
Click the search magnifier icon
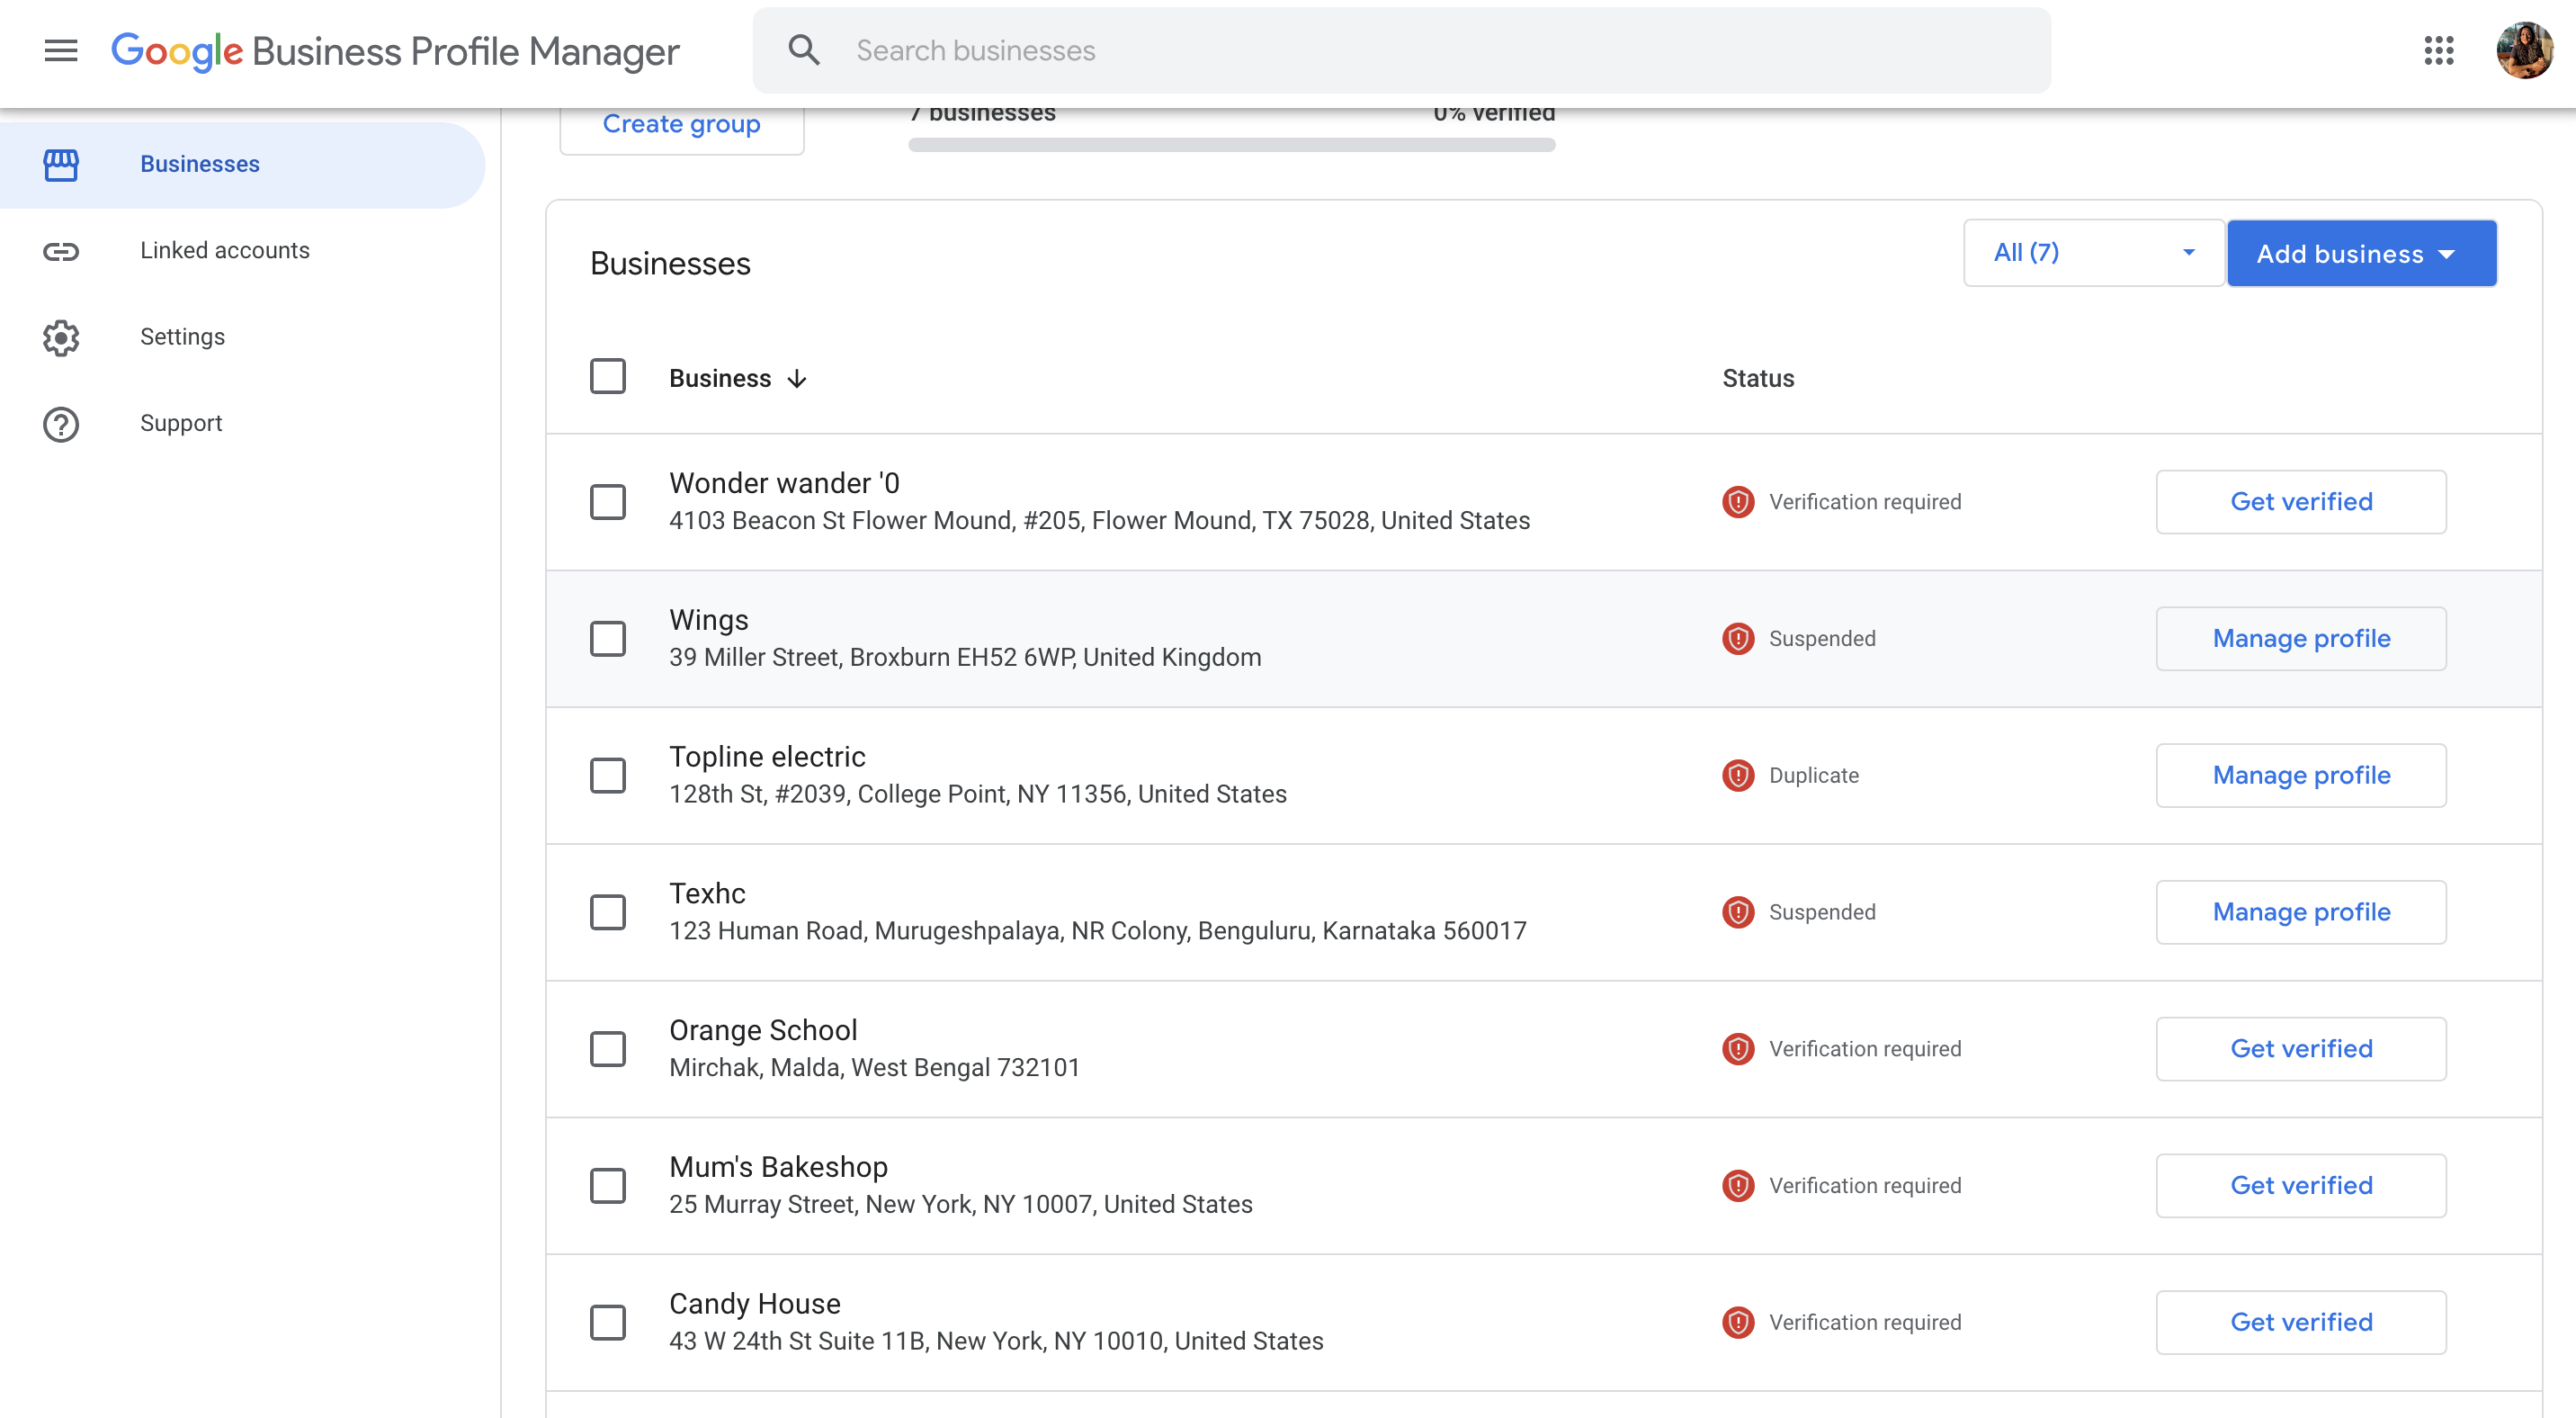click(x=804, y=50)
